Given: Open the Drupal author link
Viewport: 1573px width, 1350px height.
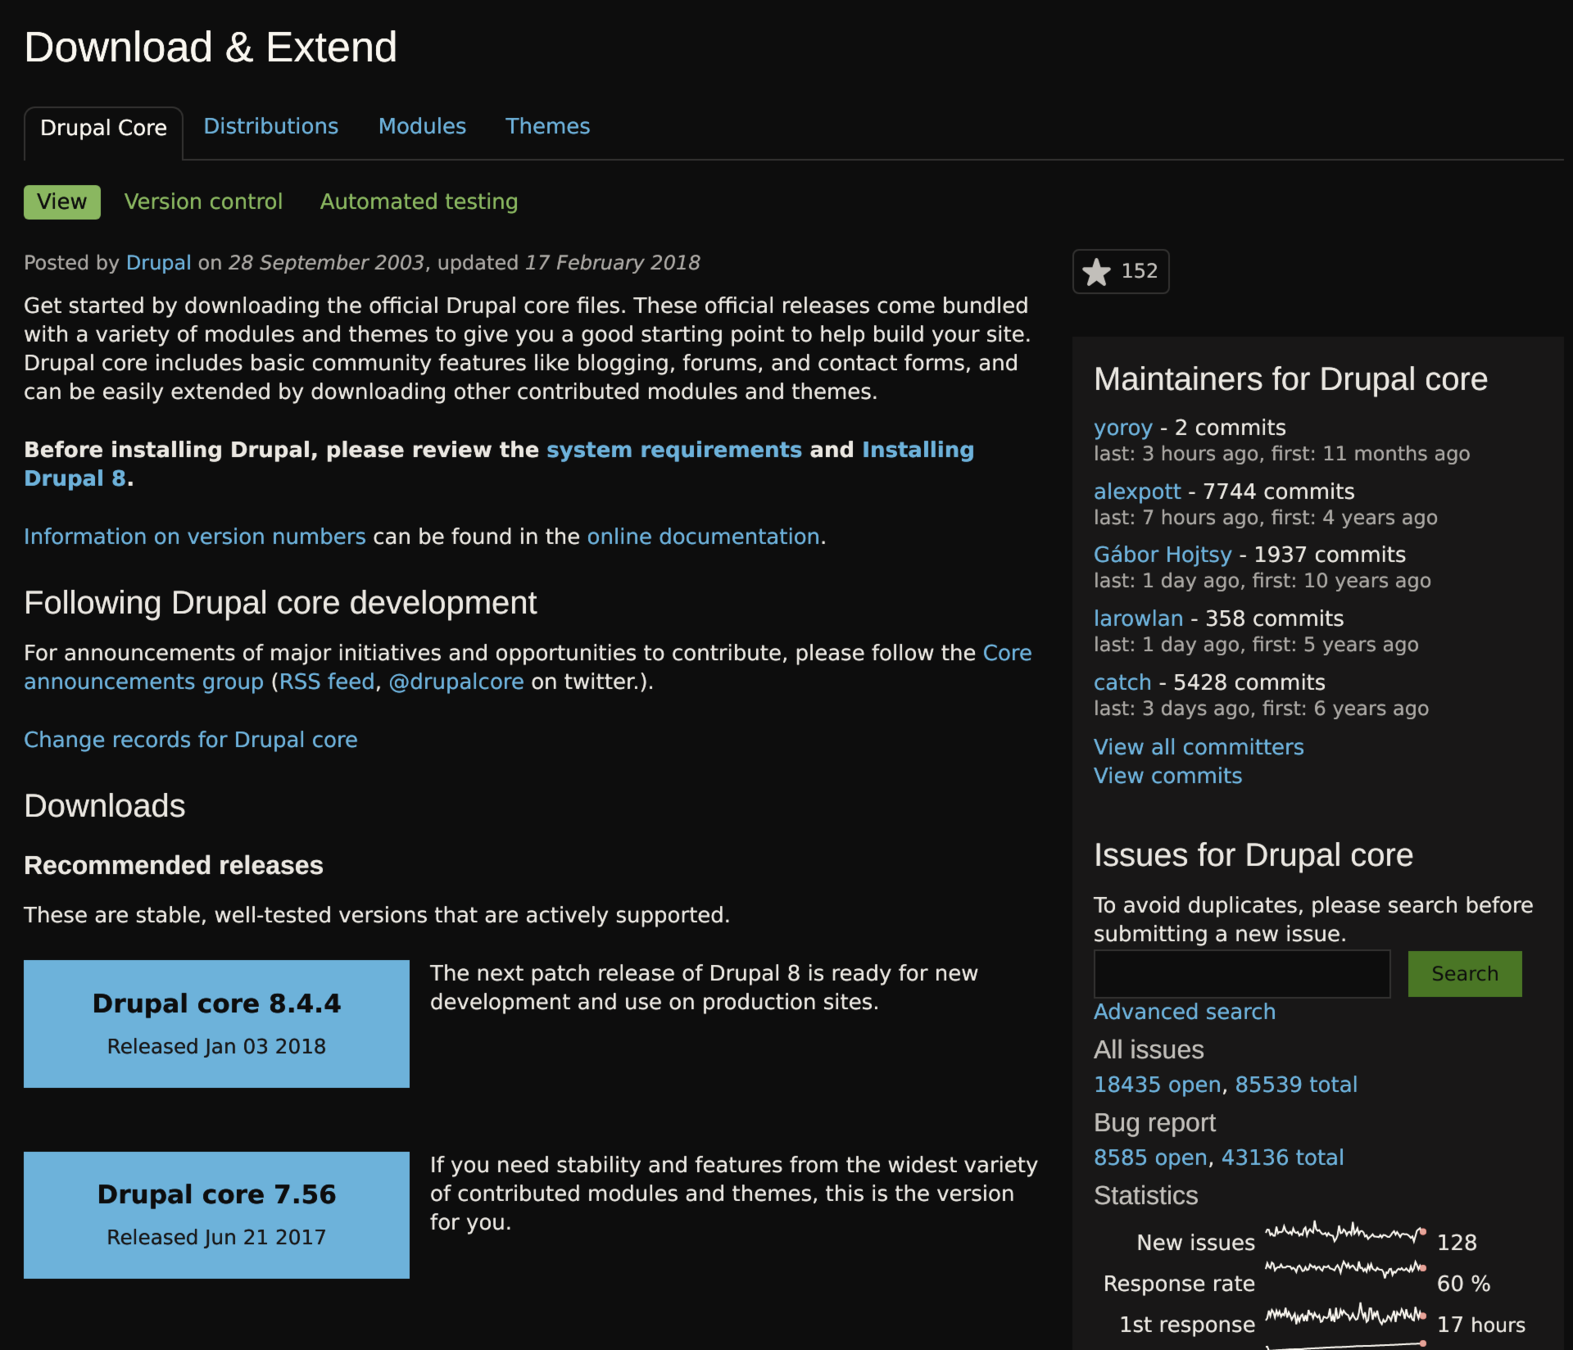Looking at the screenshot, I should point(158,263).
